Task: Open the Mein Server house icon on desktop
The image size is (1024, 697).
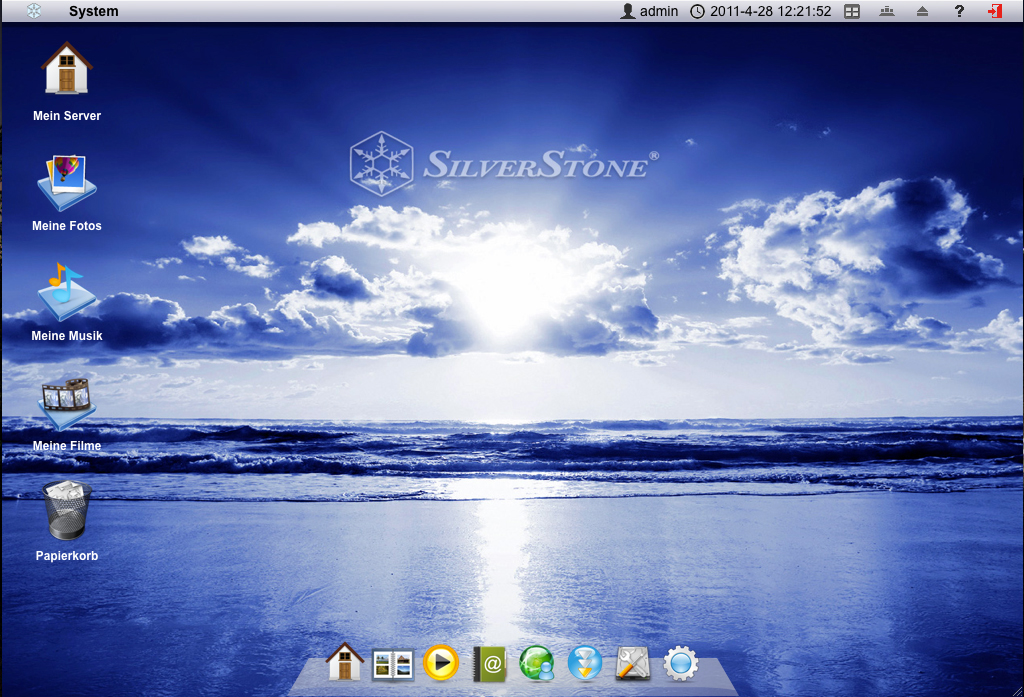Action: (x=67, y=69)
